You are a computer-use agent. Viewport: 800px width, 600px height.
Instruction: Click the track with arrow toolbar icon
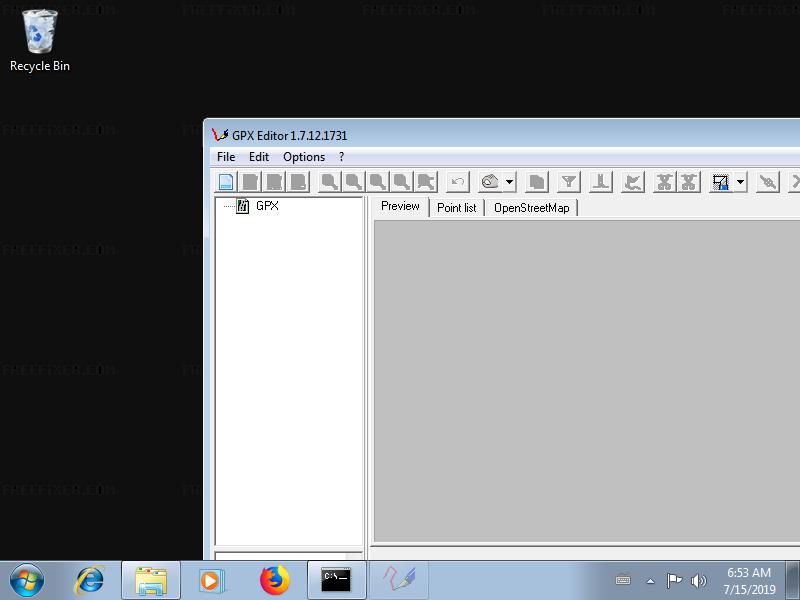(x=633, y=182)
